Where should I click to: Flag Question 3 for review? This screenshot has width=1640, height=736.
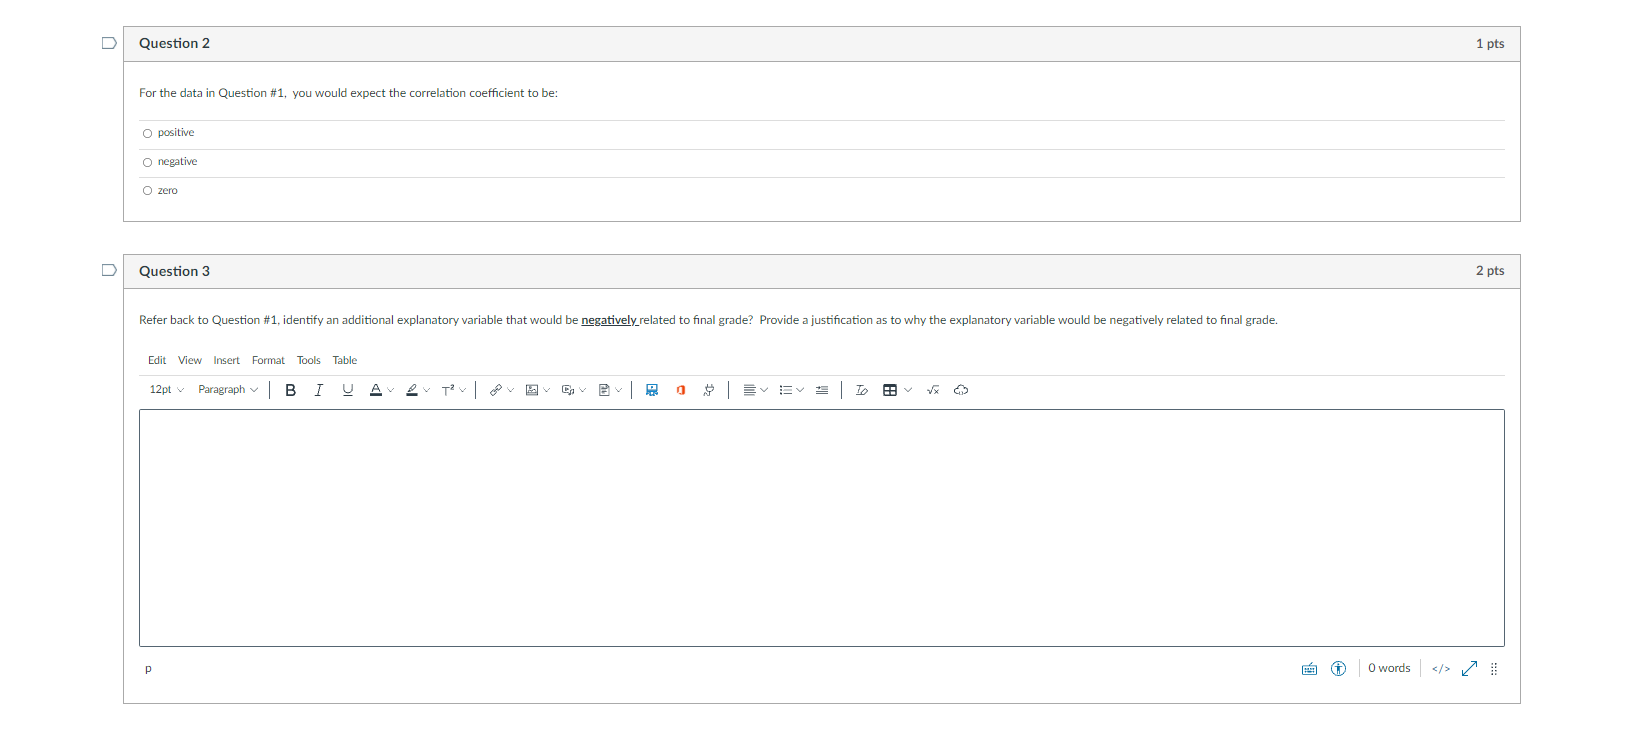[109, 270]
